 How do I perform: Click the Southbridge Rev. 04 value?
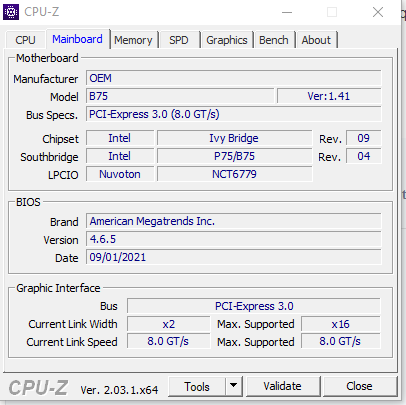pos(364,156)
